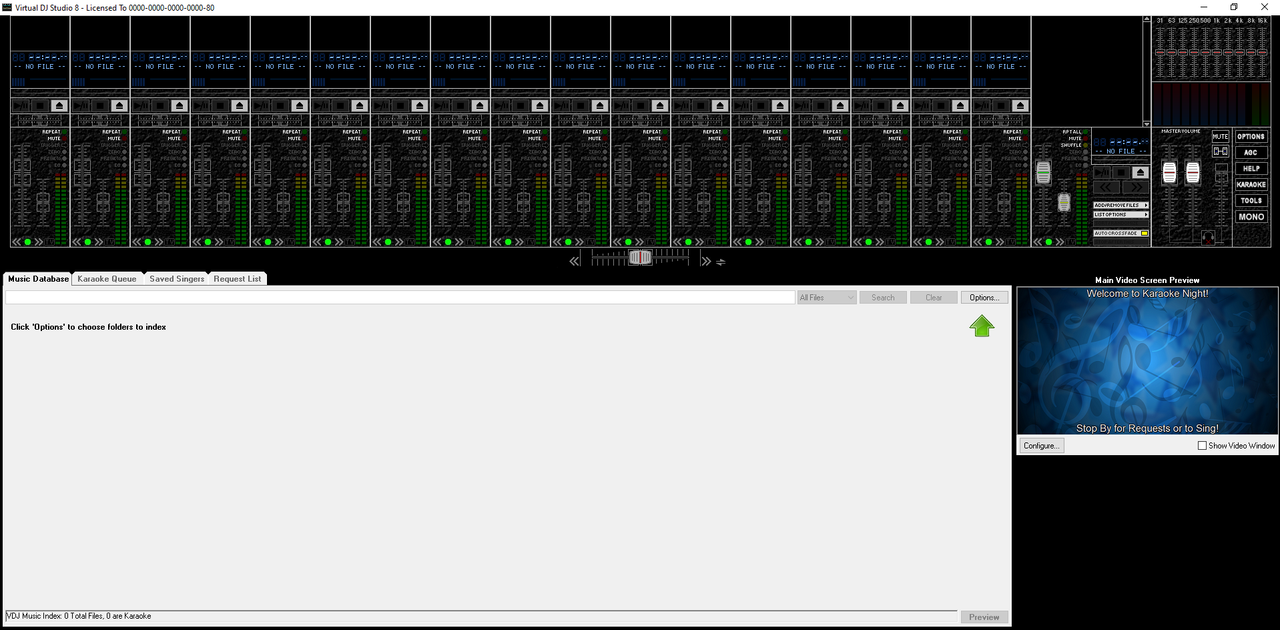
Task: Open the Karaoke Queue tab
Action: pos(107,279)
